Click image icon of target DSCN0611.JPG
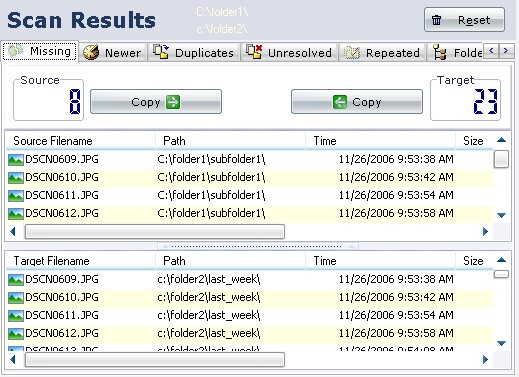The width and height of the screenshot is (519, 377). click(x=16, y=316)
